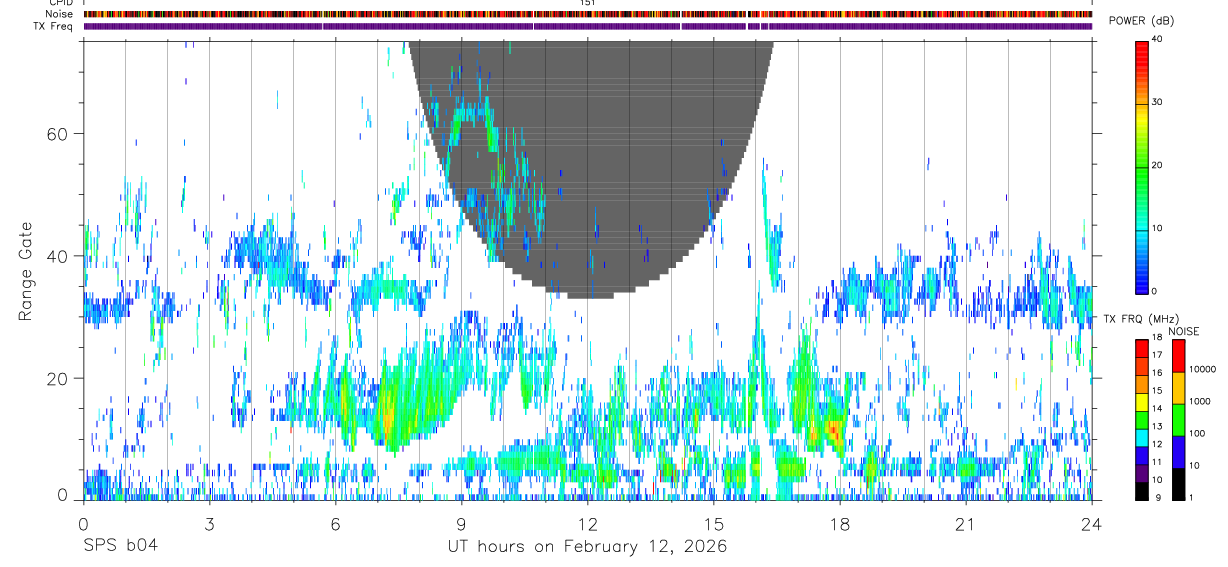The height and width of the screenshot is (567, 1228).
Task: Click the x-axis tick label '9'
Action: [x=461, y=525]
